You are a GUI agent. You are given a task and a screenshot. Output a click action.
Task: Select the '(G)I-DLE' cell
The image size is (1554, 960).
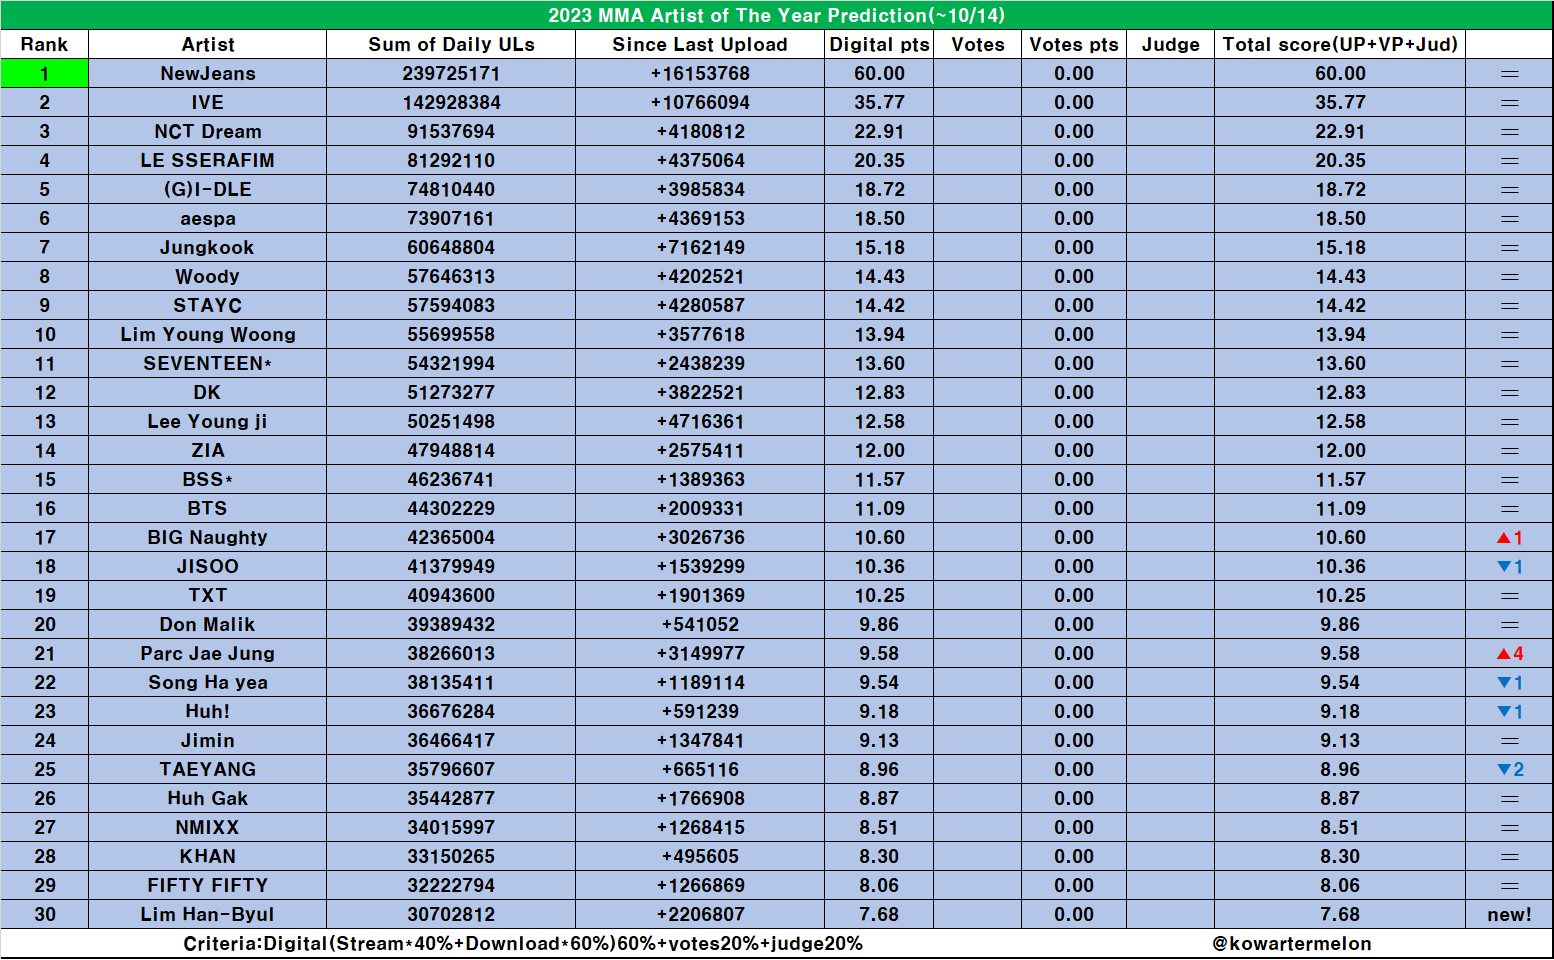[x=208, y=190]
